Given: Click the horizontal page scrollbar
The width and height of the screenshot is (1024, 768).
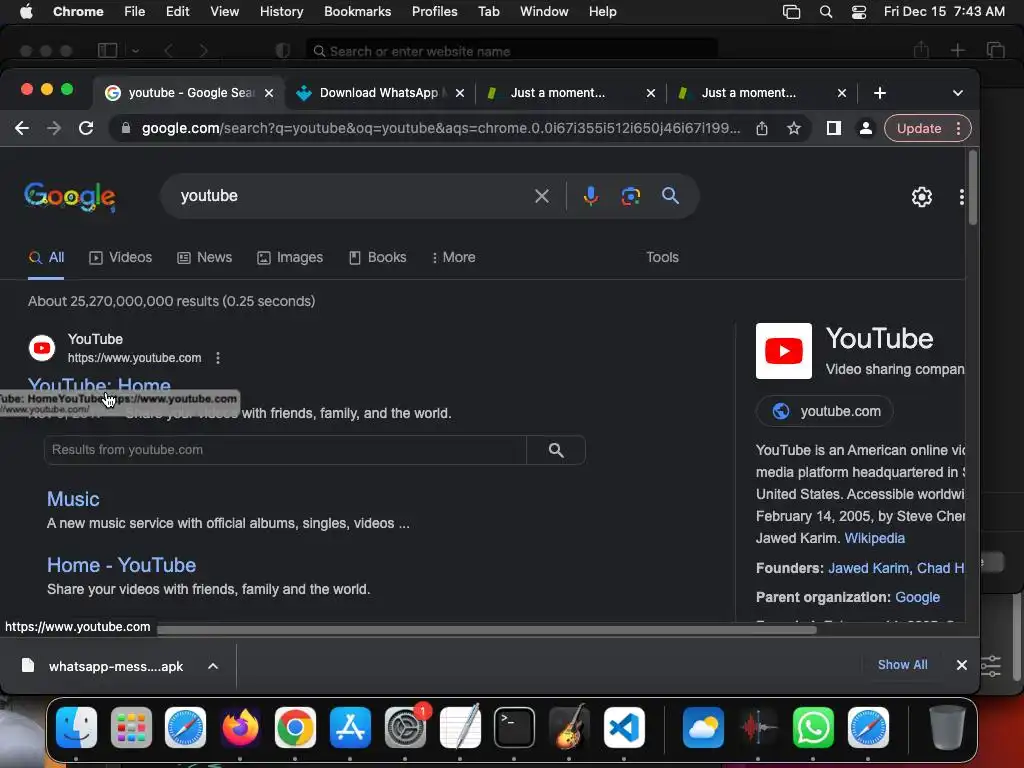Looking at the screenshot, I should click(487, 630).
